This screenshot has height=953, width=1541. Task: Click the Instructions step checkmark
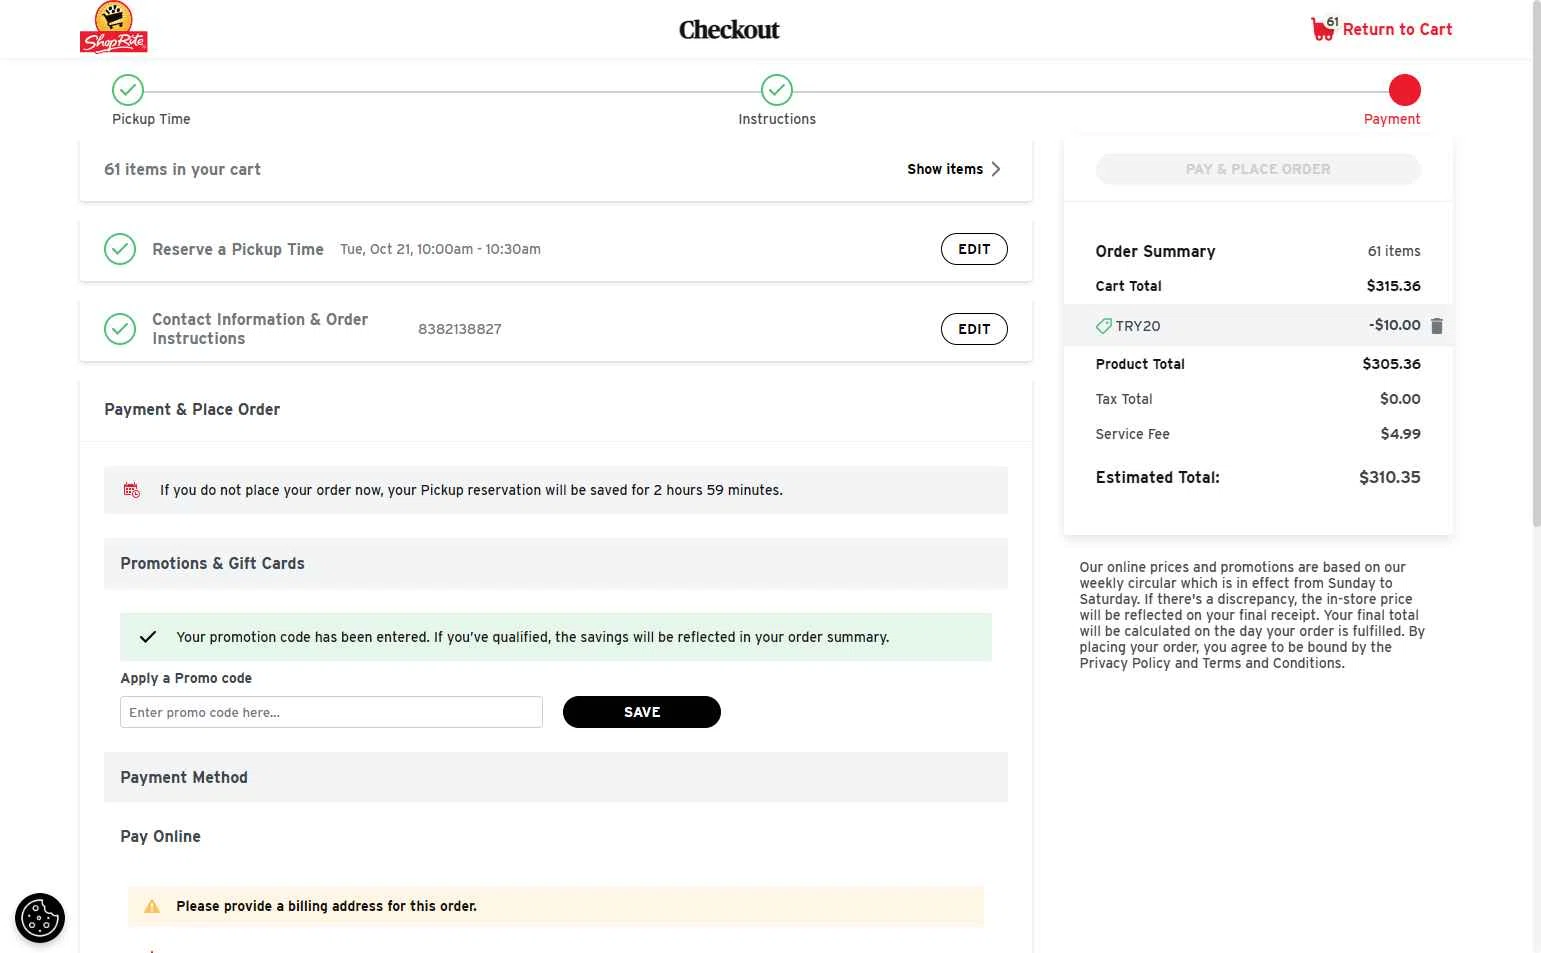coord(777,90)
